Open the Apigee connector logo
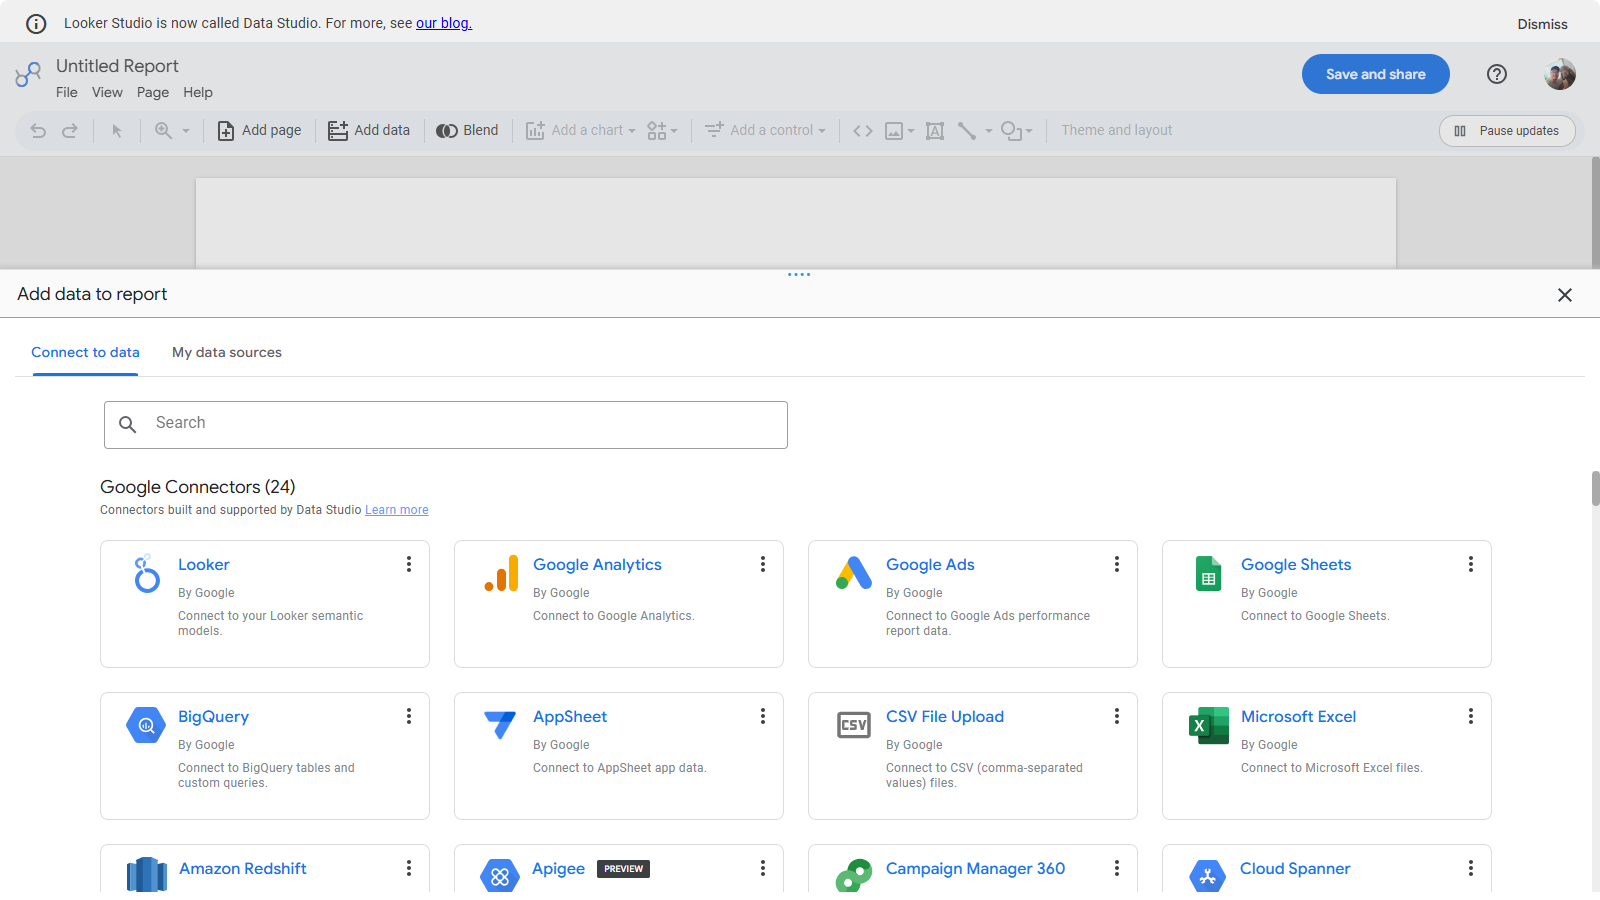 pos(500,876)
